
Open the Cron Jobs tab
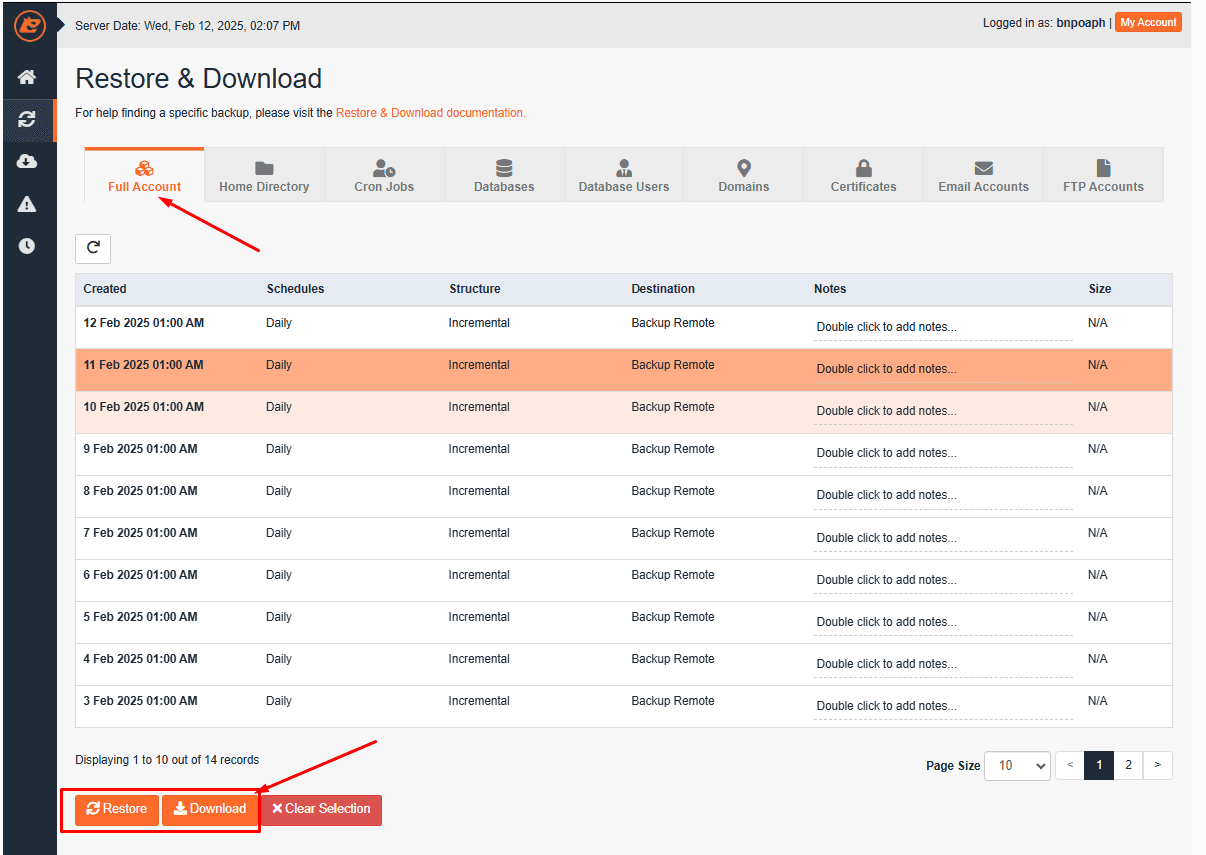pos(384,176)
